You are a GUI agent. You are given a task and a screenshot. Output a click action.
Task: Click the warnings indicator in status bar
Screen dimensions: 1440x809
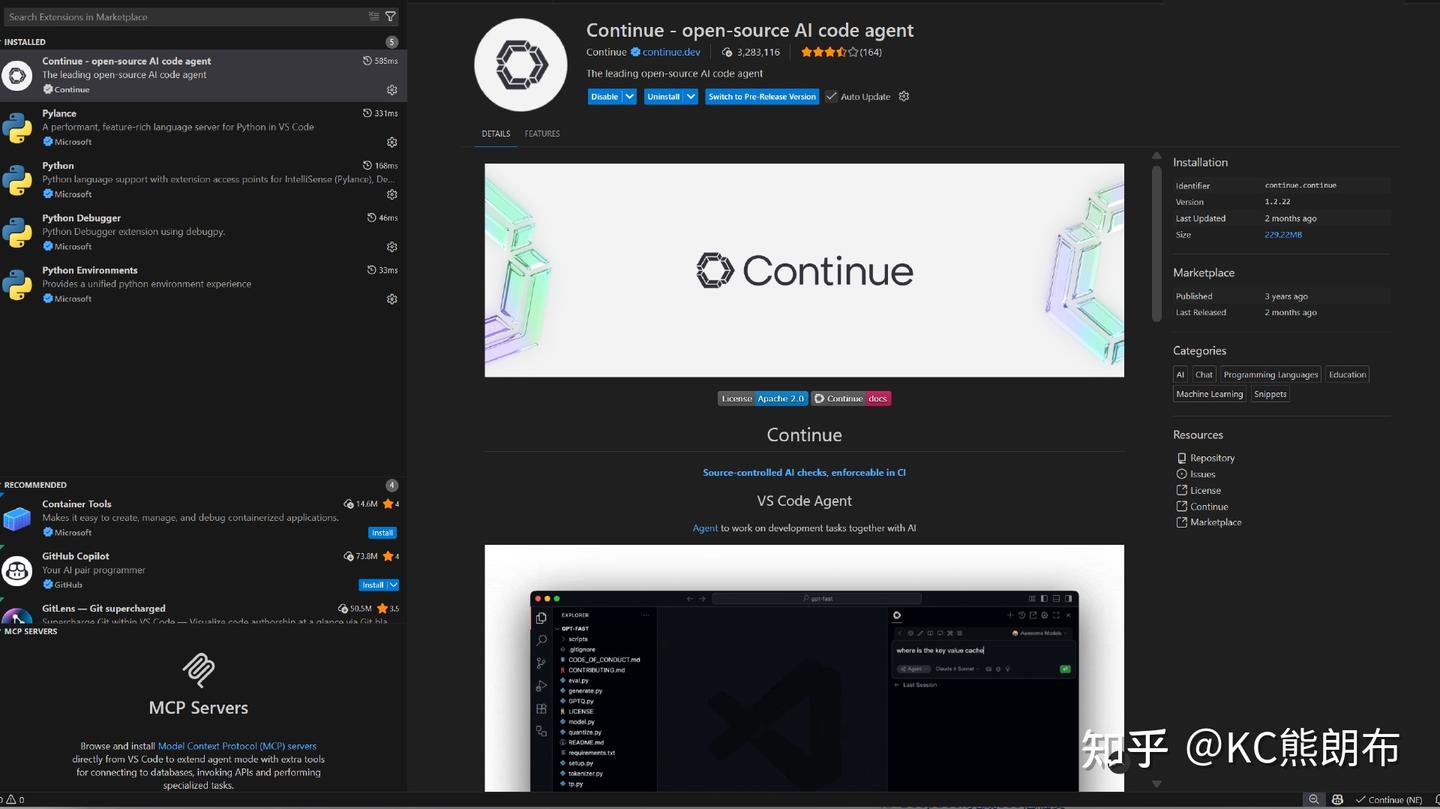(14, 800)
